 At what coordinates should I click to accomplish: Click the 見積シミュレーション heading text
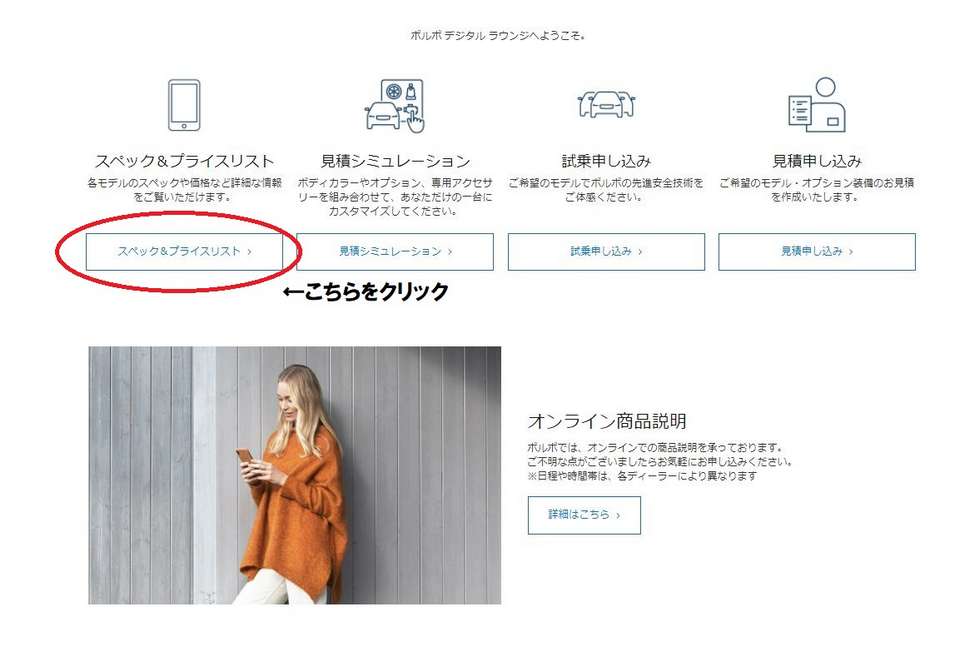(x=395, y=161)
